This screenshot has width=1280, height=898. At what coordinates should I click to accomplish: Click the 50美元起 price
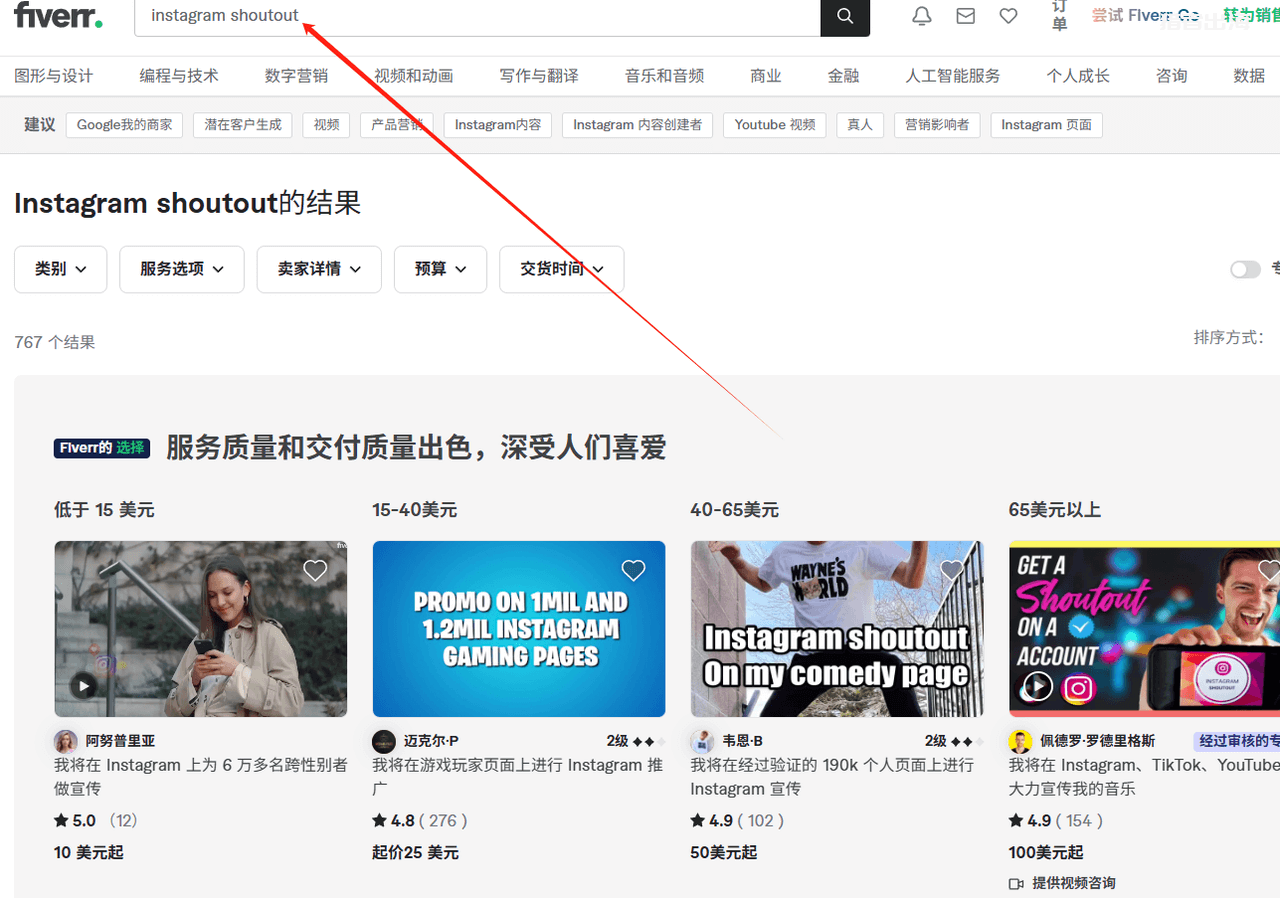click(x=724, y=853)
